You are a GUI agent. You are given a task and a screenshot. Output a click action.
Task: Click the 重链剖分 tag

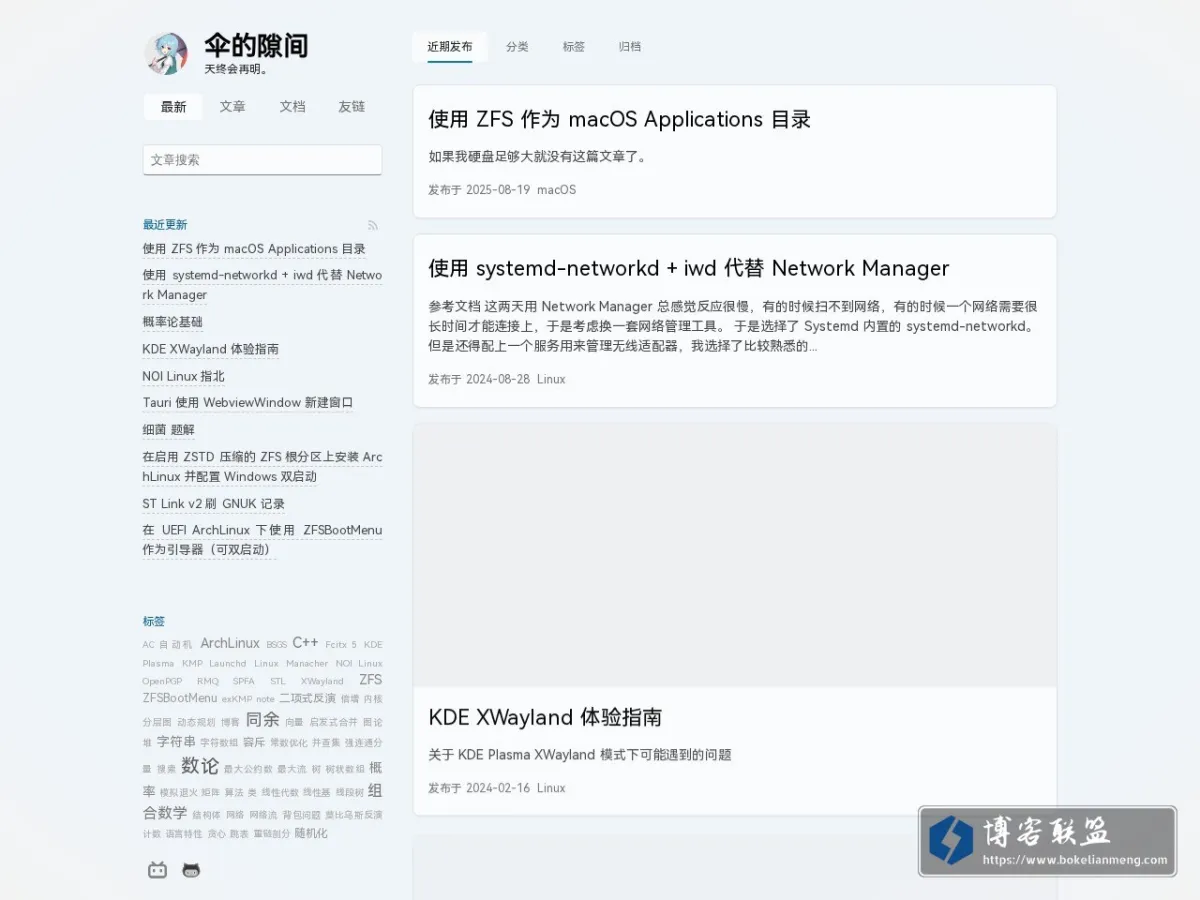click(272, 834)
